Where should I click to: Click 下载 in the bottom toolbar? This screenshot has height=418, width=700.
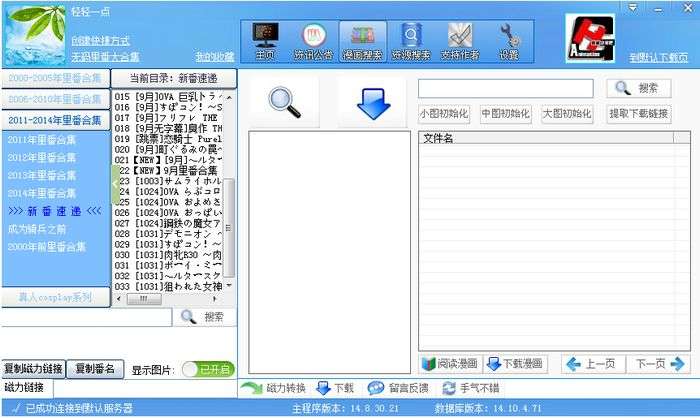tap(335, 388)
